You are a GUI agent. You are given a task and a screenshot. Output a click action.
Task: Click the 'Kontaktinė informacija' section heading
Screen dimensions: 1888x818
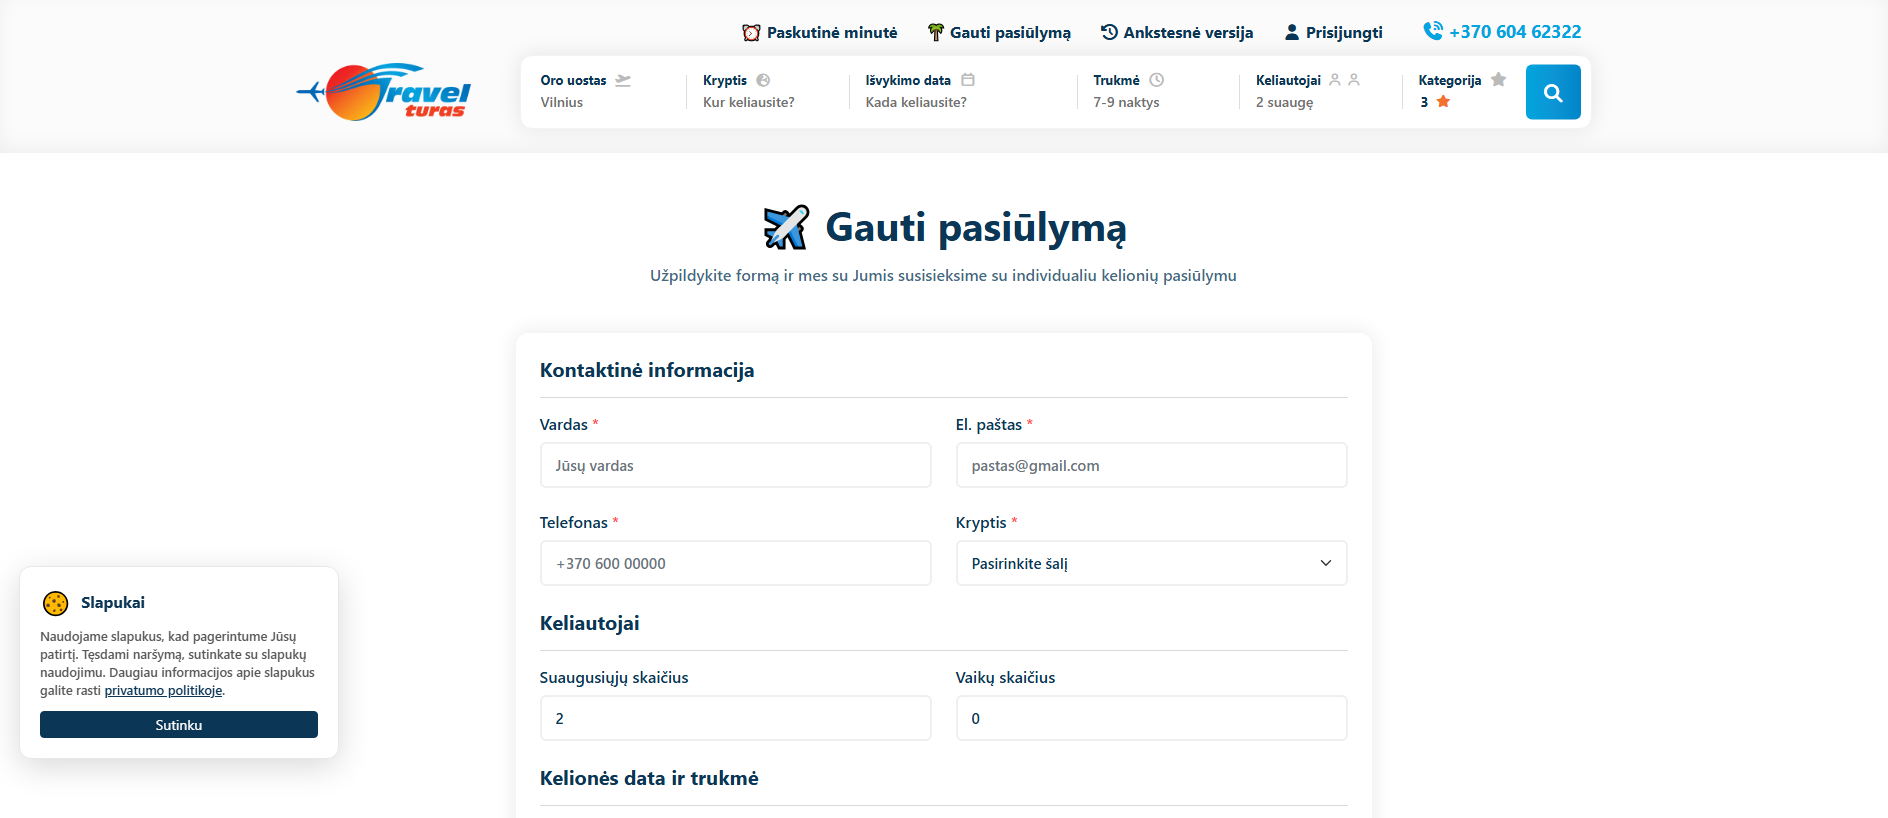point(647,370)
